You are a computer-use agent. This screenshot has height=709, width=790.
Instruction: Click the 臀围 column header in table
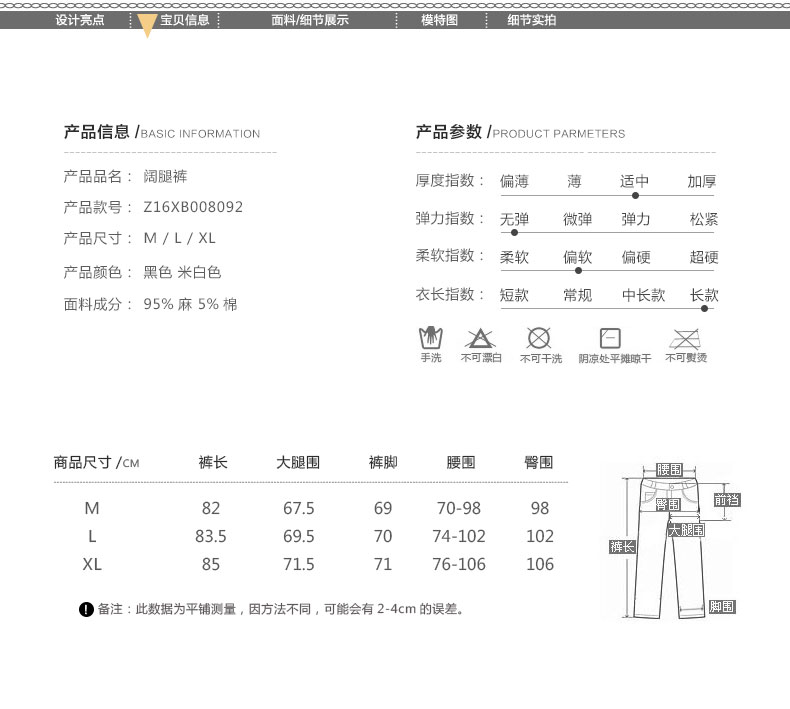click(539, 462)
